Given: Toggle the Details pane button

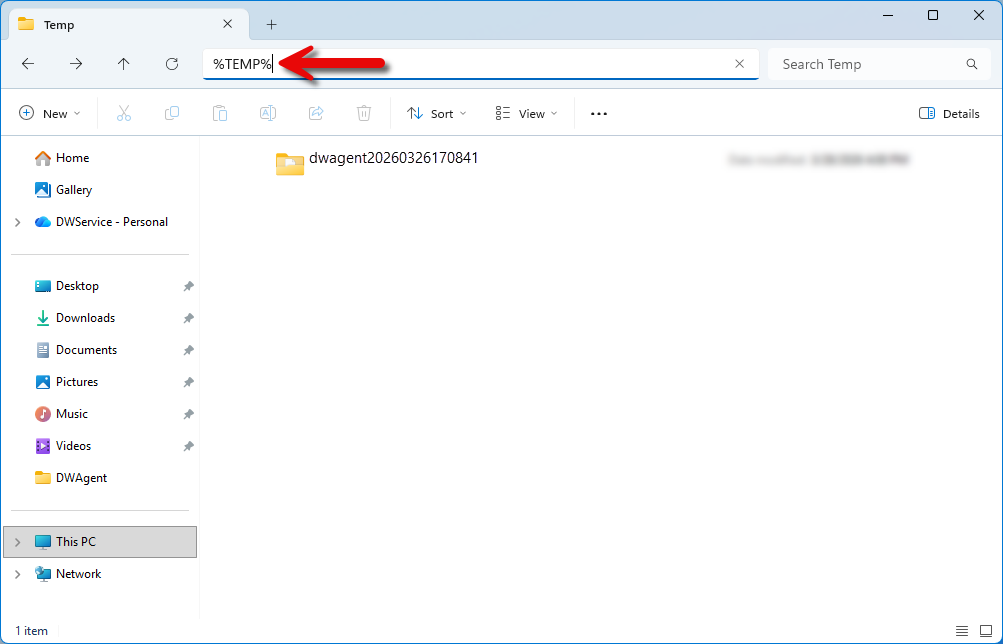Looking at the screenshot, I should pyautogui.click(x=949, y=114).
